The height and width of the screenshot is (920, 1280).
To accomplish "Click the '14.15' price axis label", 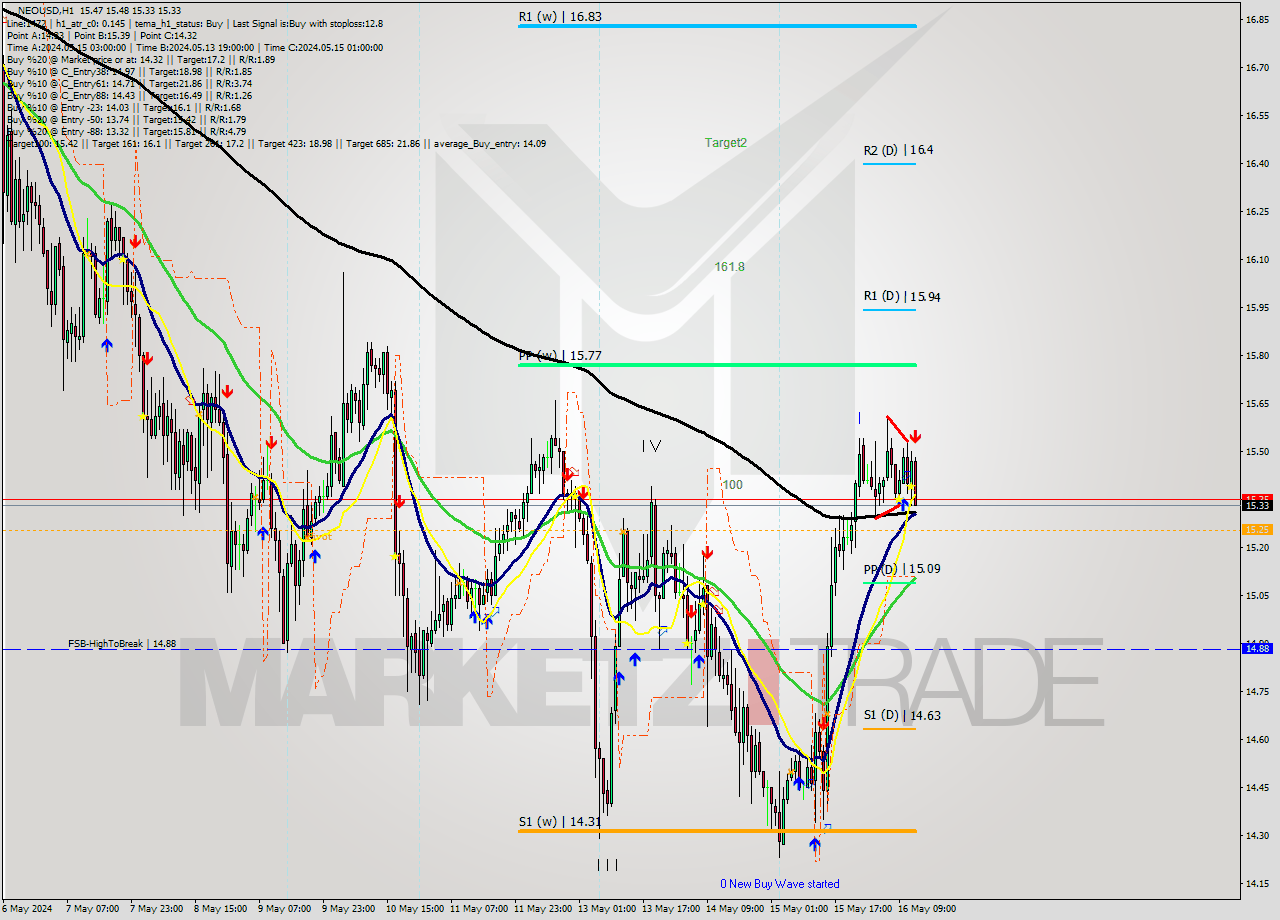I will click(x=1257, y=883).
